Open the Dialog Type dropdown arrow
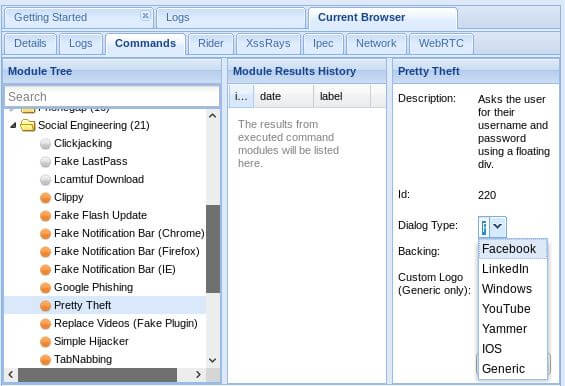 [498, 226]
